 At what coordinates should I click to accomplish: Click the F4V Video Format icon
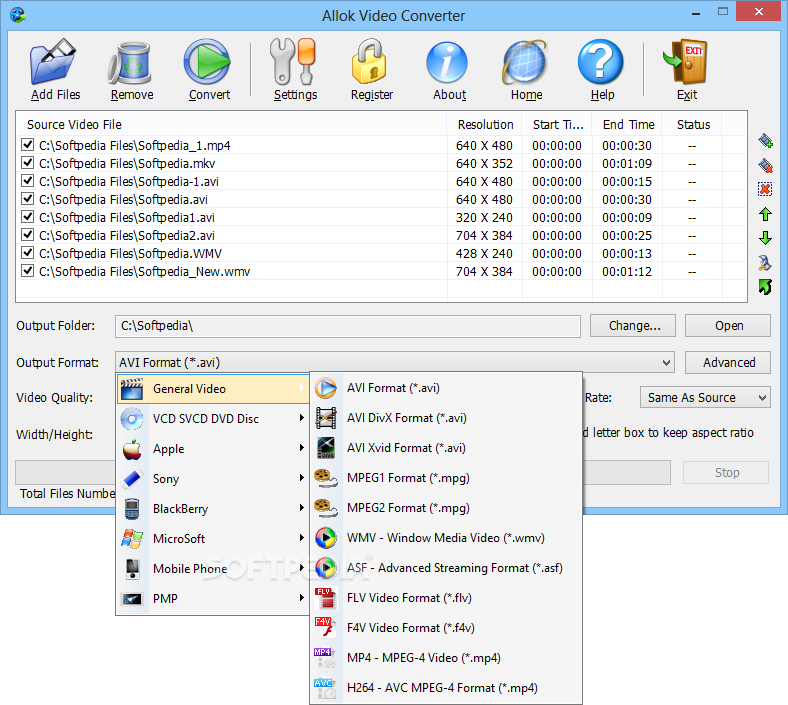pyautogui.click(x=326, y=628)
